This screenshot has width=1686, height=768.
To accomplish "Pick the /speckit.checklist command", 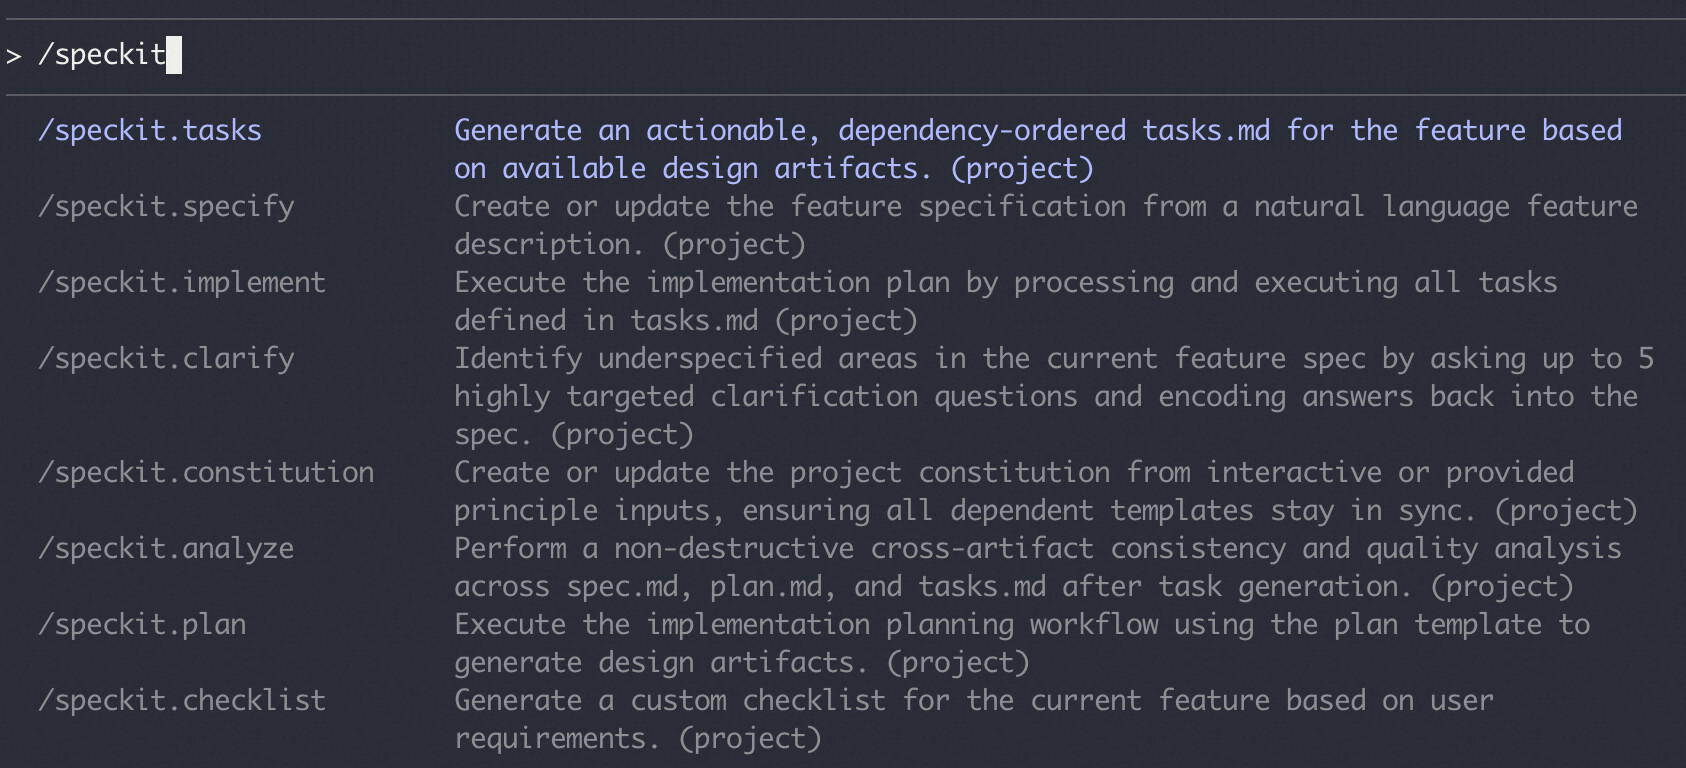I will pyautogui.click(x=181, y=701).
